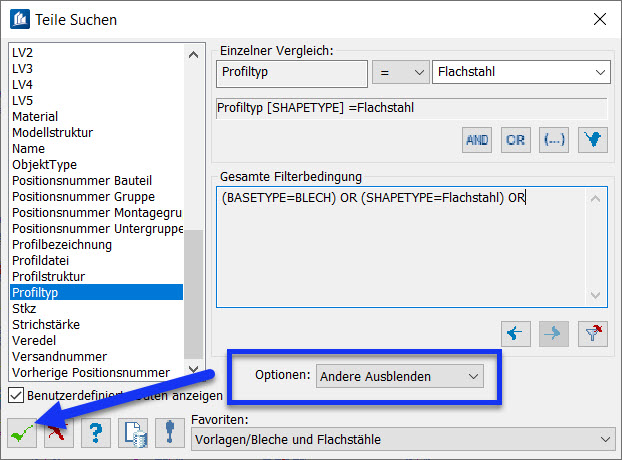Select Profildatei in attribute list
The height and width of the screenshot is (460, 622).
point(96,261)
